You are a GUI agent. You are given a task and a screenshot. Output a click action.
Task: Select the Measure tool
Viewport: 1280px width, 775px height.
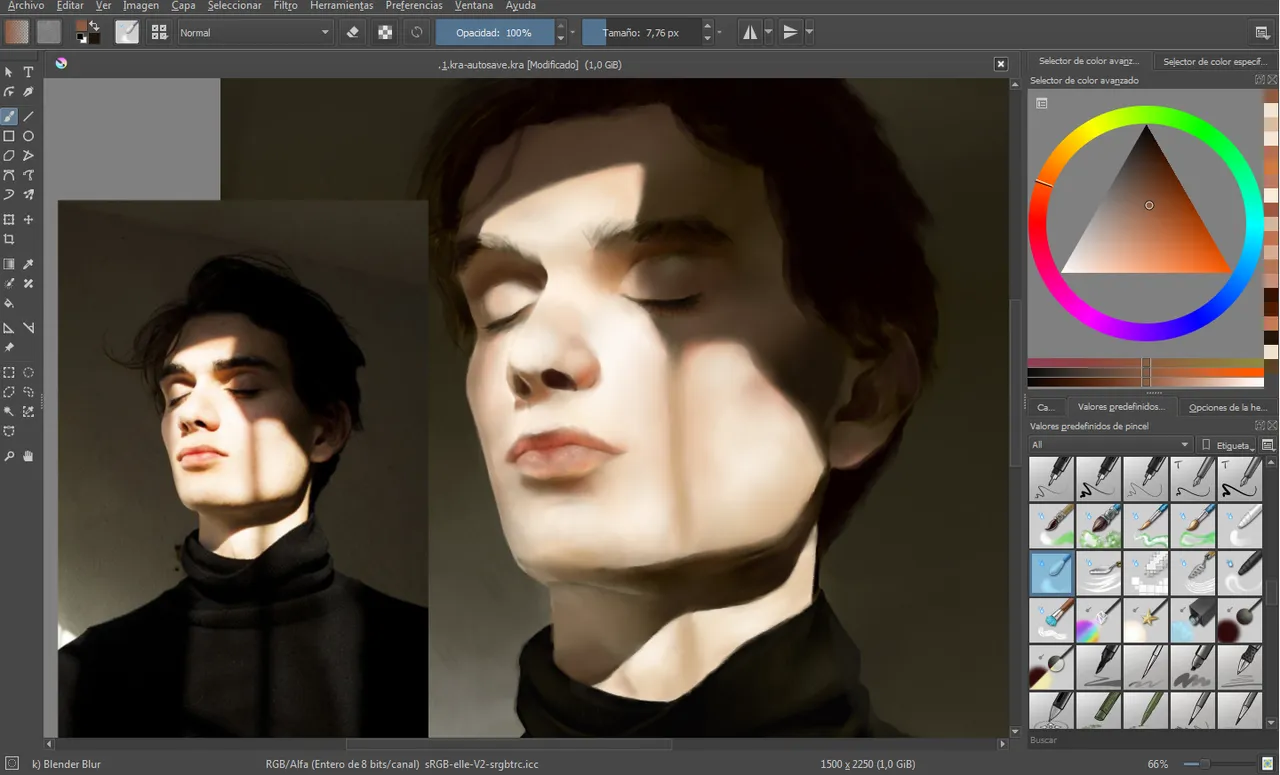pos(28,328)
